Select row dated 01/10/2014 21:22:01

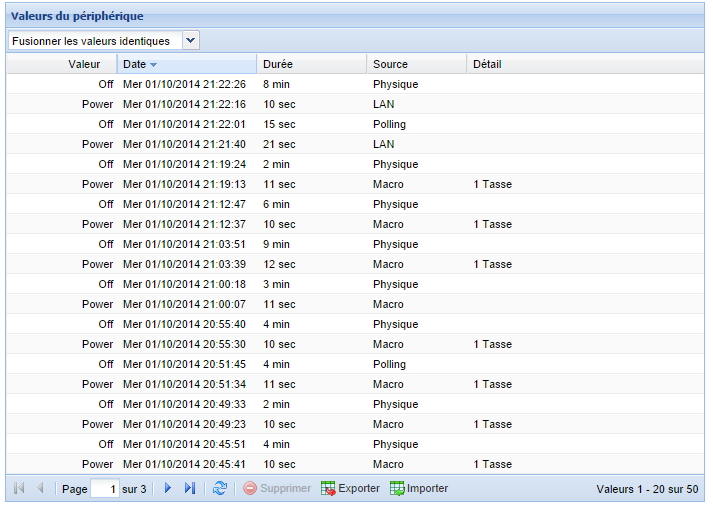point(355,124)
